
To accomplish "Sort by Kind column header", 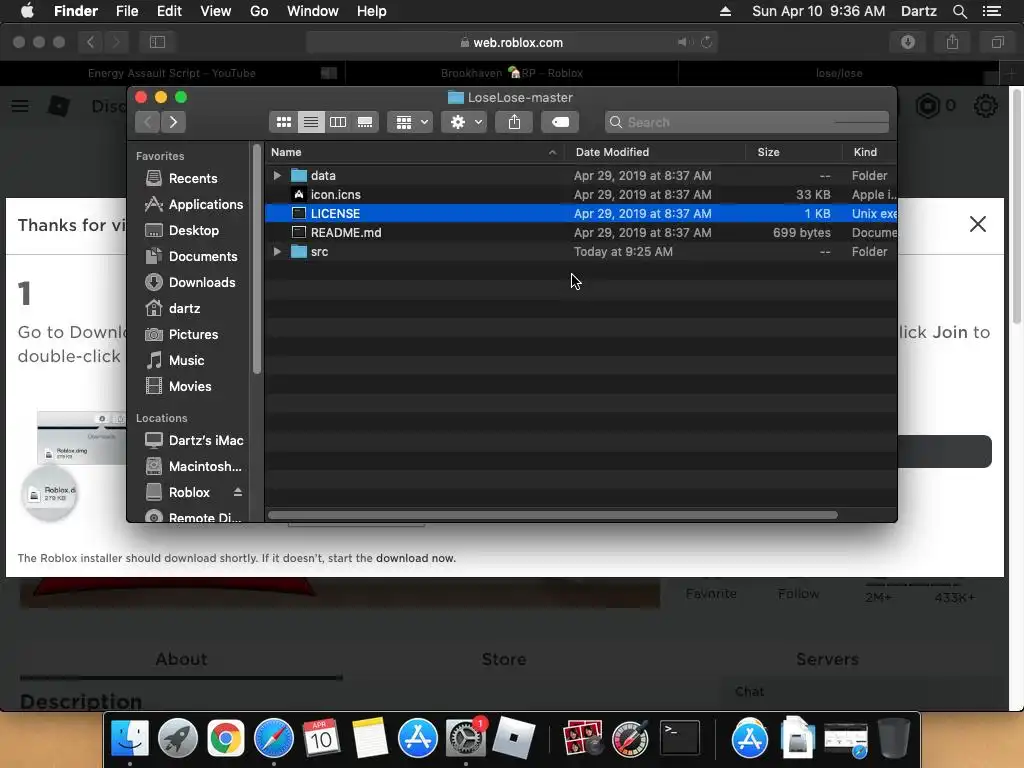I will [870, 152].
